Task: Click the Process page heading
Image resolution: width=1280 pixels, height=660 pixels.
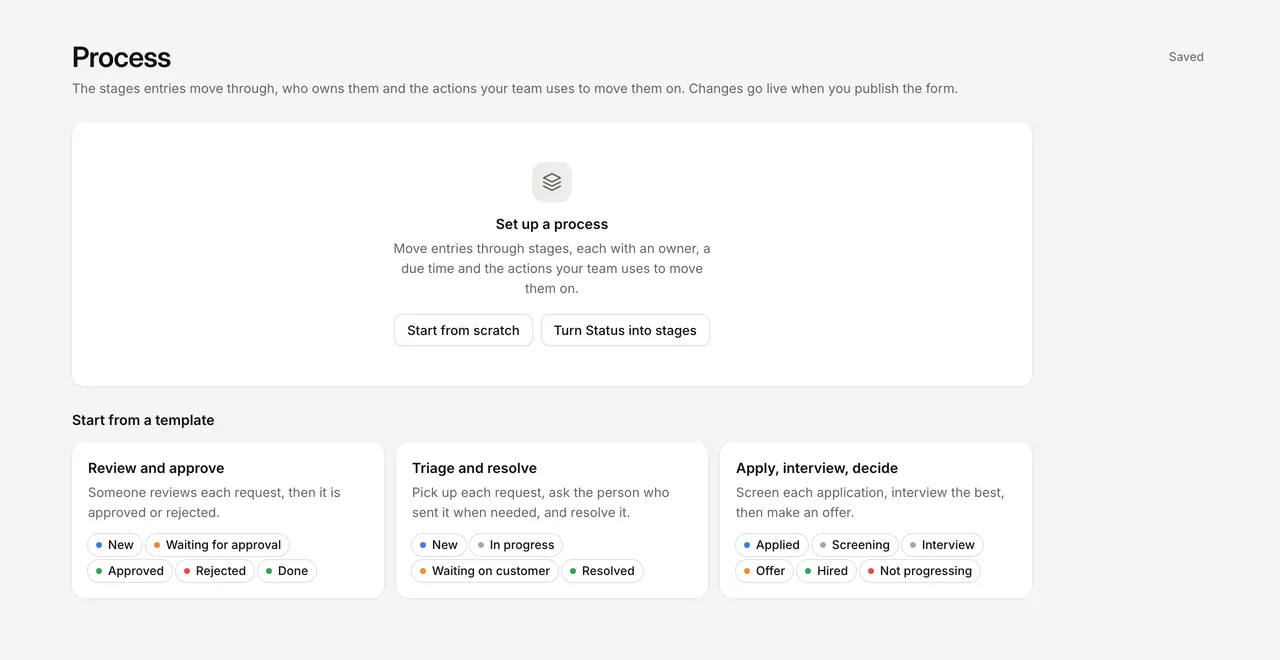Action: (x=121, y=58)
